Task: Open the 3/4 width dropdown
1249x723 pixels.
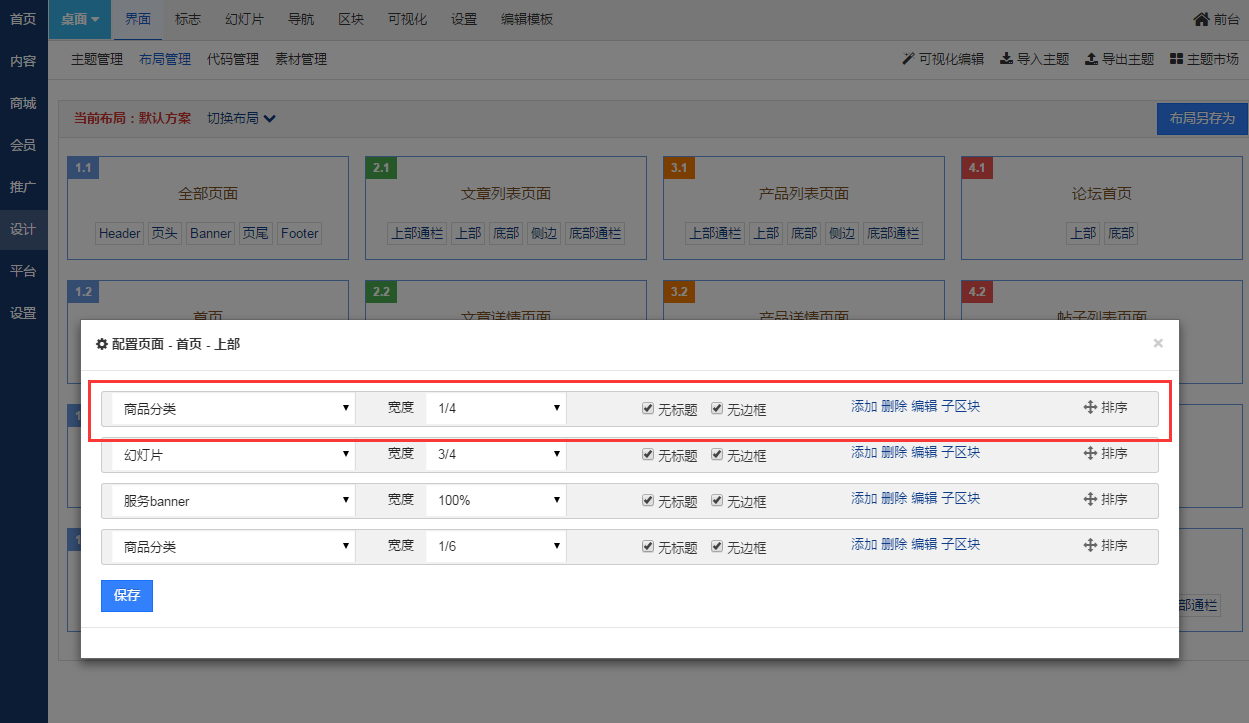Action: [x=496, y=454]
